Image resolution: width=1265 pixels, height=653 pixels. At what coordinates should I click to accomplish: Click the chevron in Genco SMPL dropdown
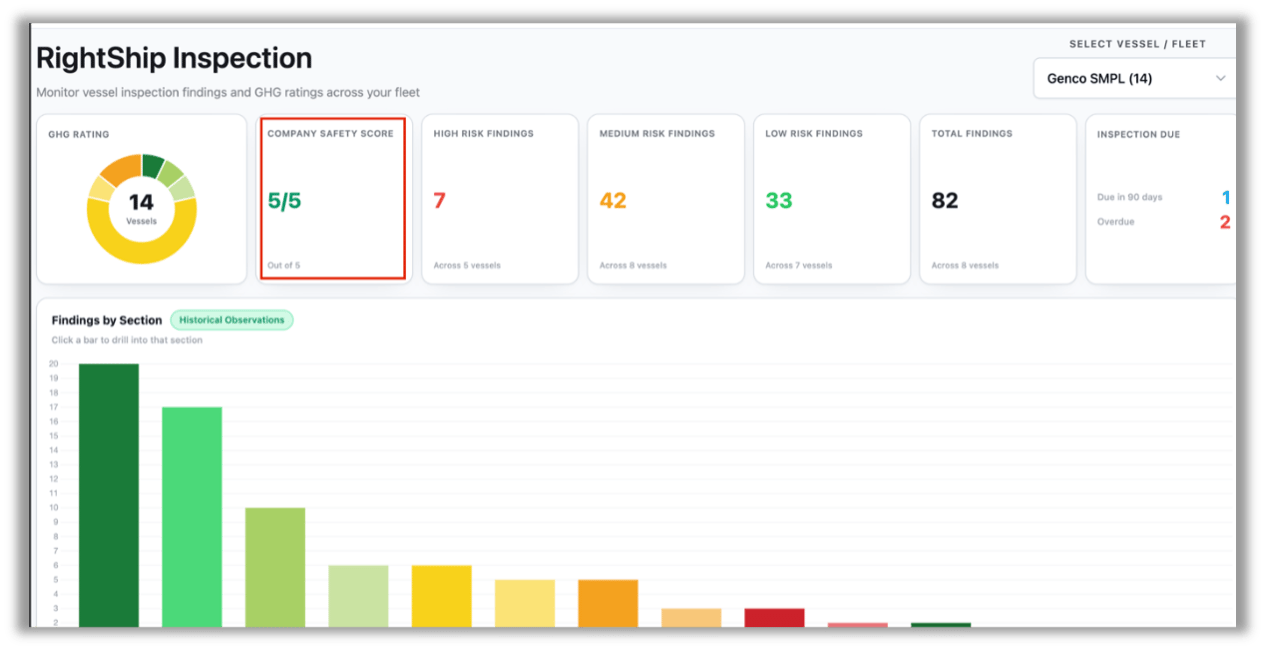(x=1220, y=78)
